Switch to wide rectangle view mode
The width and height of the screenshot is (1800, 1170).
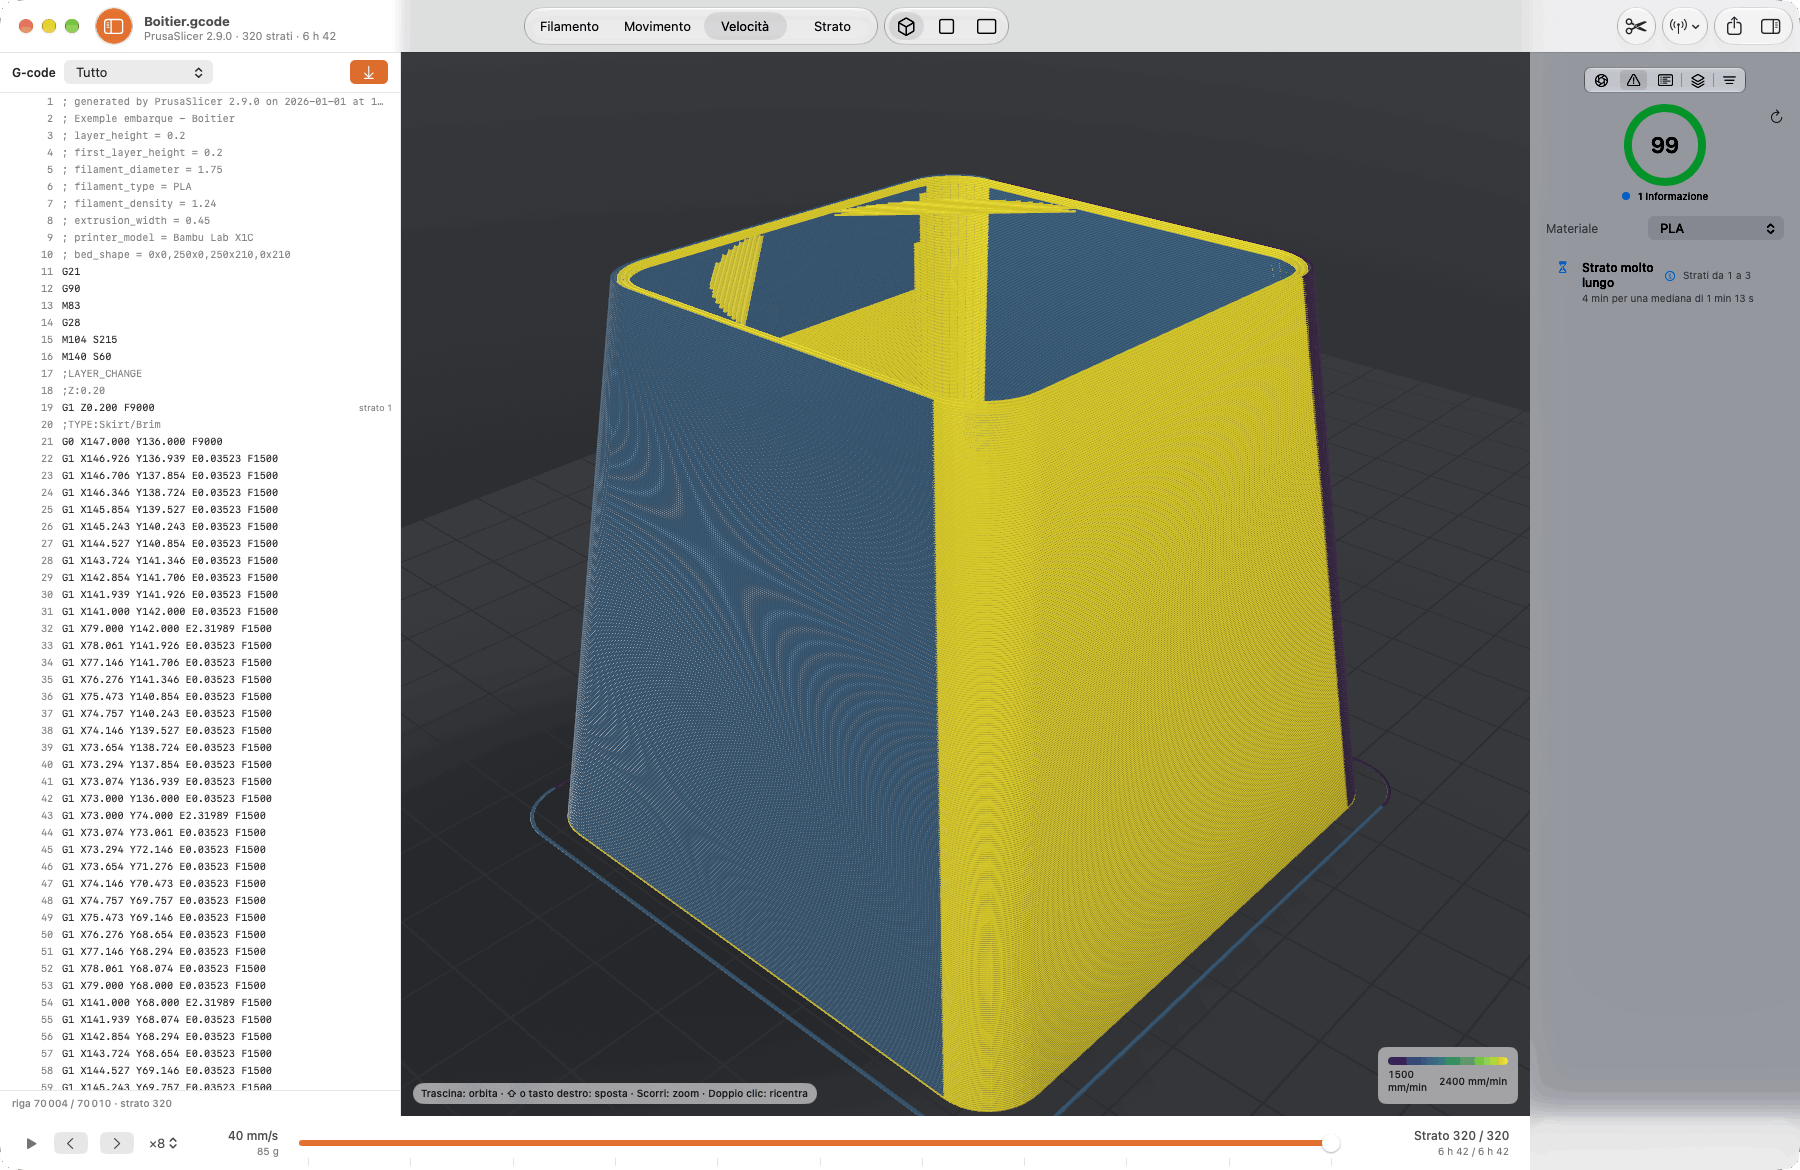pos(986,26)
